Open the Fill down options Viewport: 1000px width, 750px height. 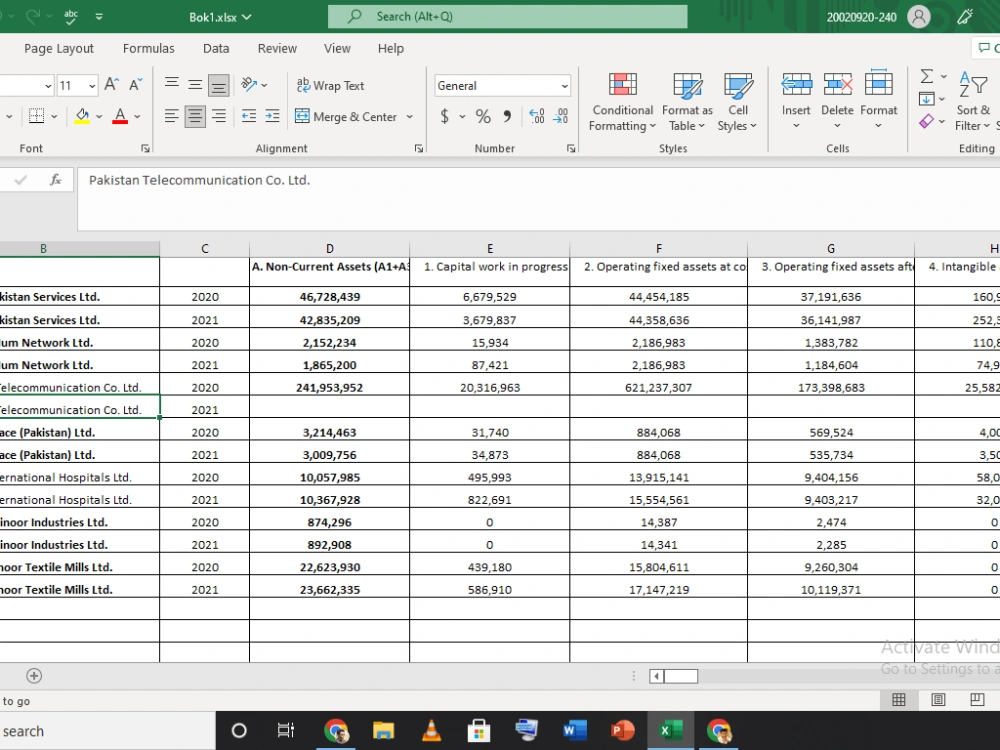(932, 99)
